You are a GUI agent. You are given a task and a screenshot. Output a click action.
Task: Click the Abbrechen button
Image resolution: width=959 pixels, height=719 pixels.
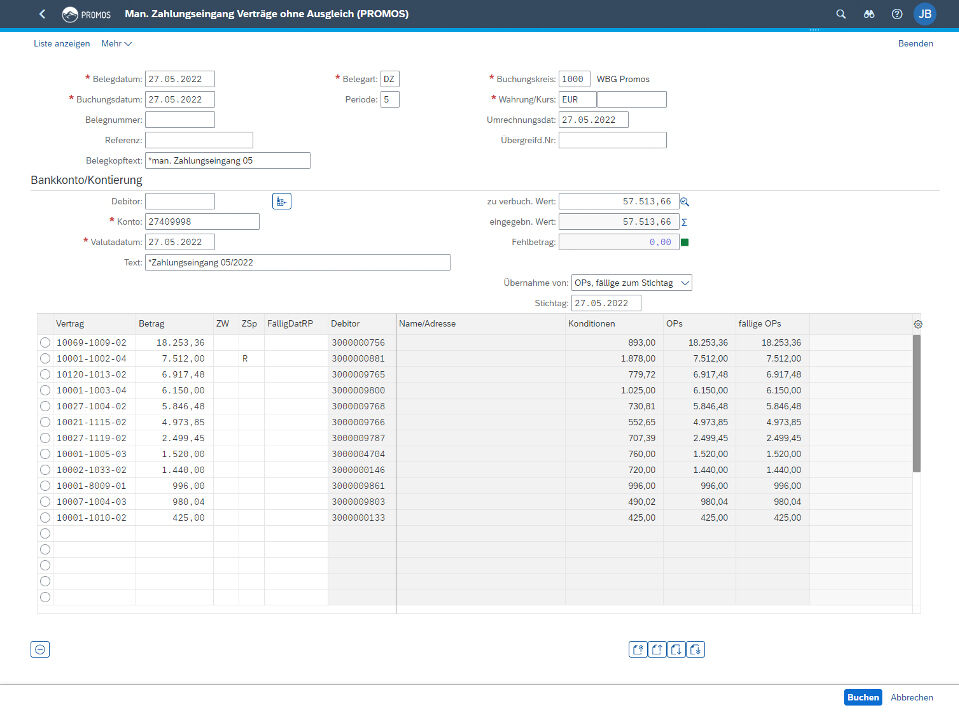tap(912, 698)
